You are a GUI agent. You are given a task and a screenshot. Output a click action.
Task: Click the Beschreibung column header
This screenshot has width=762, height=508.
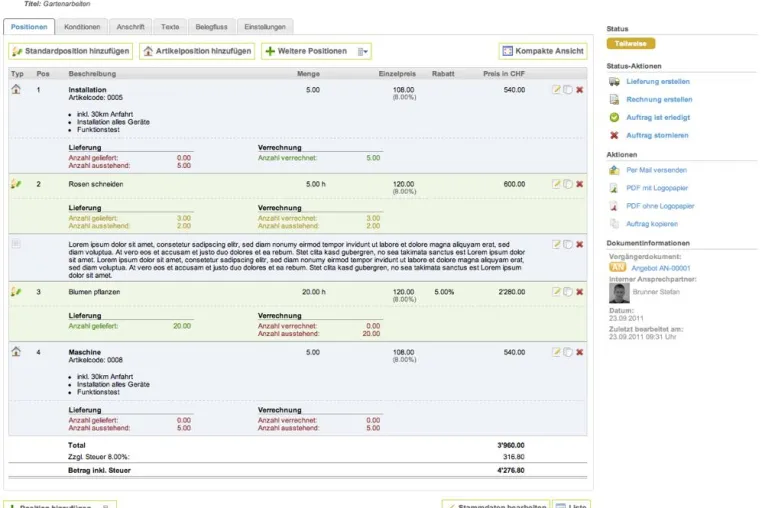(92, 74)
